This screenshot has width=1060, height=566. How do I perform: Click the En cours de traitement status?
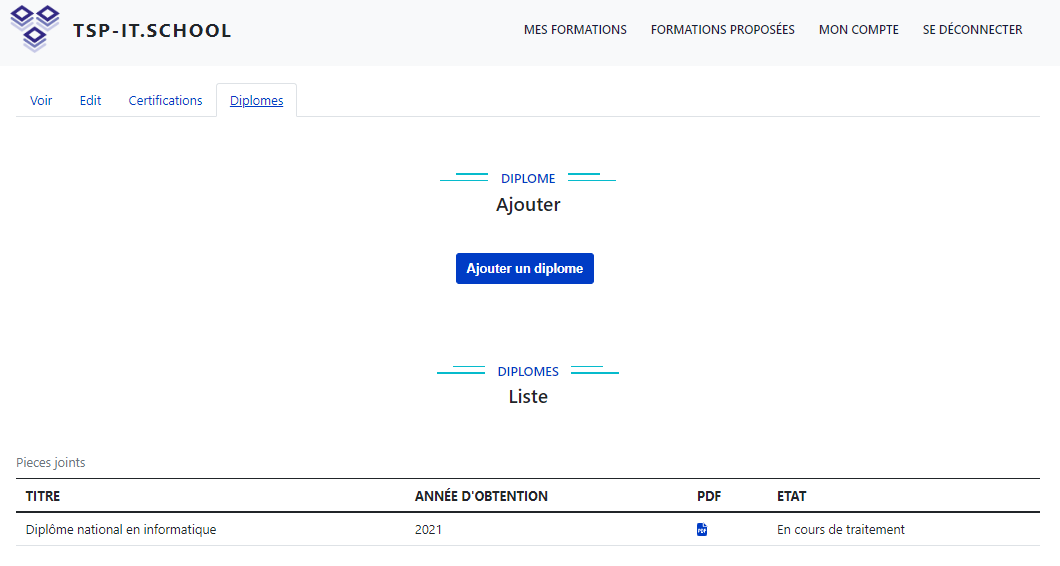[x=840, y=529]
